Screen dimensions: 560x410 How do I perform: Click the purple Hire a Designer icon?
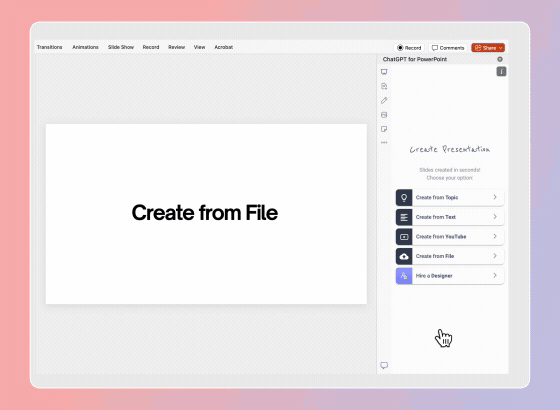[x=404, y=276]
